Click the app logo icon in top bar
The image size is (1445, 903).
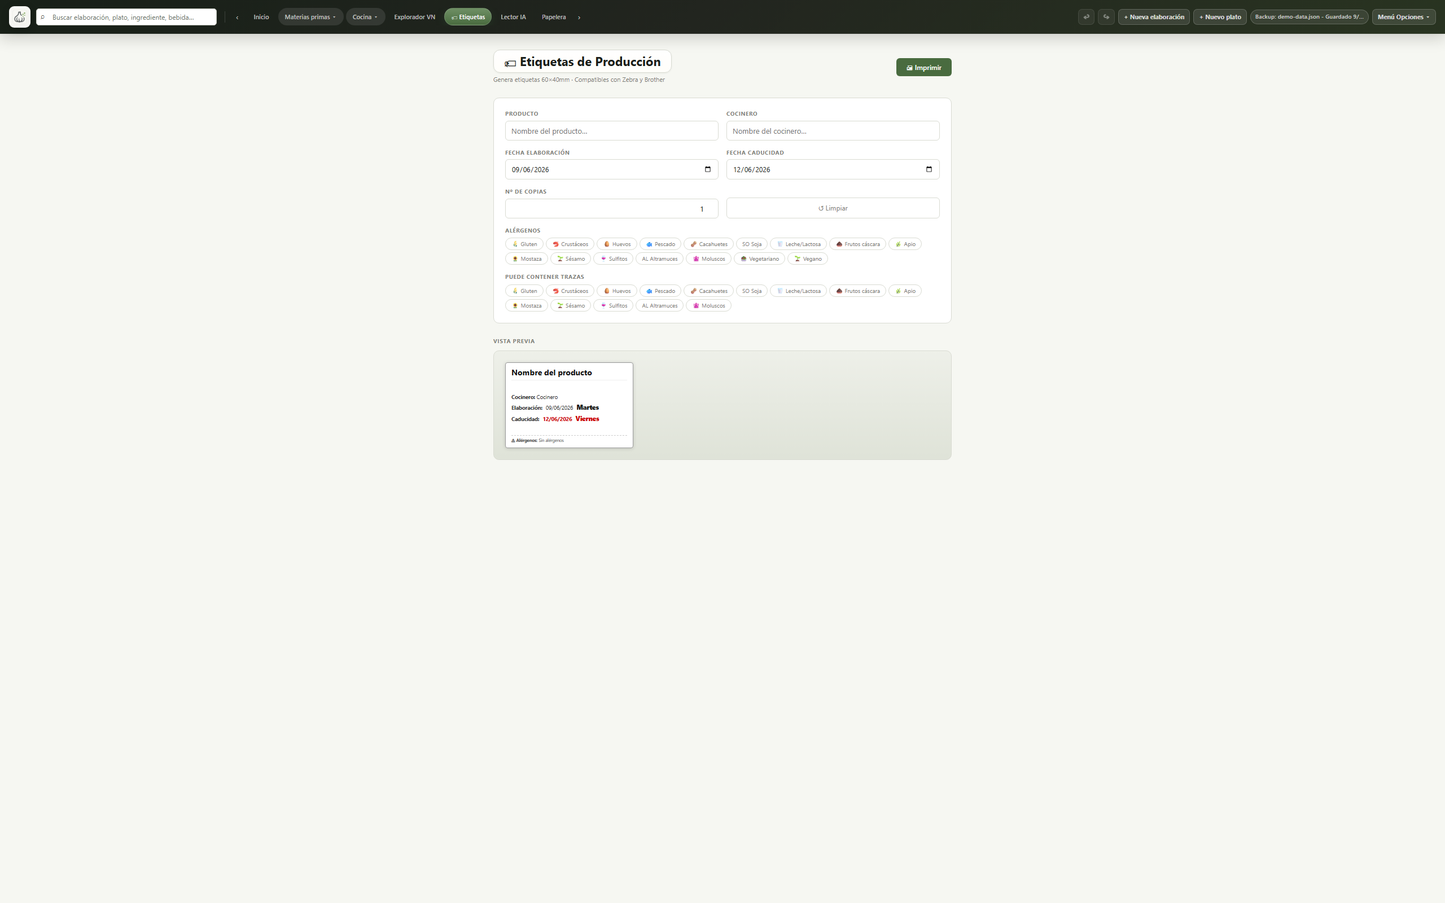click(x=19, y=17)
